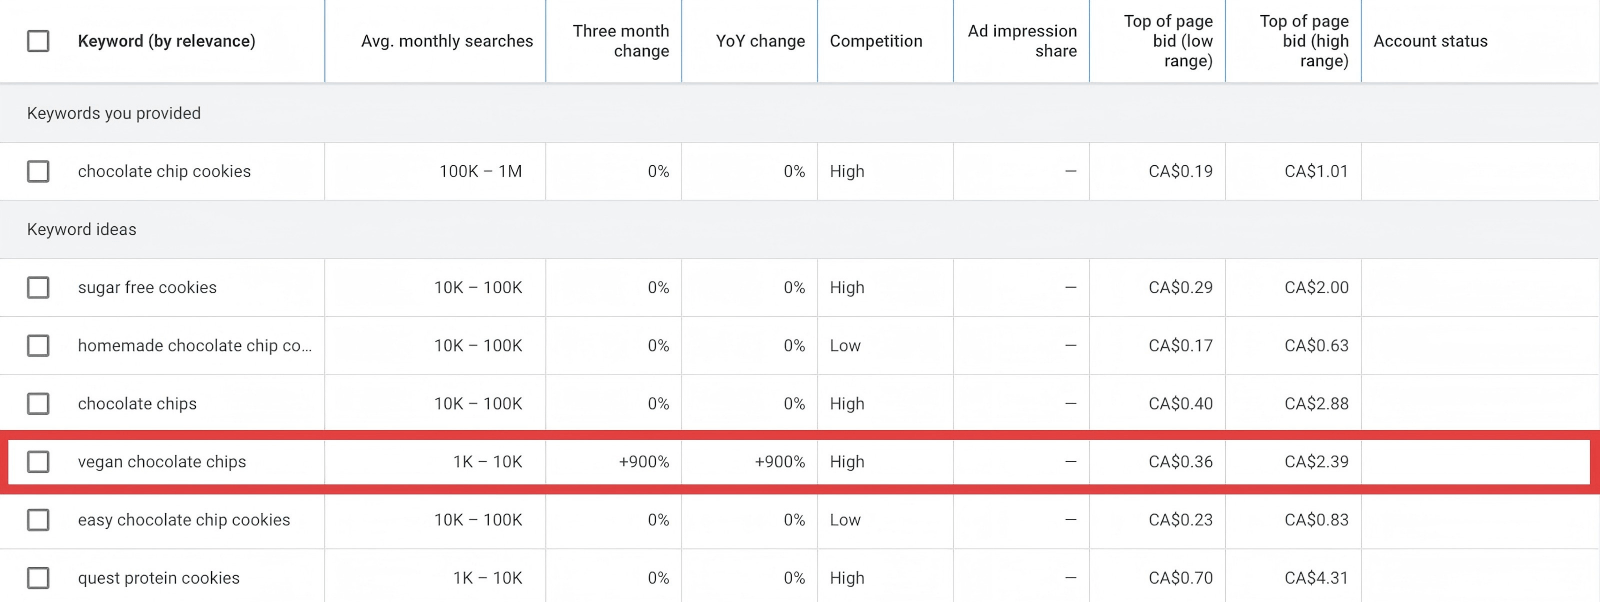Click Top of page bid (low range)

[x=1167, y=41]
